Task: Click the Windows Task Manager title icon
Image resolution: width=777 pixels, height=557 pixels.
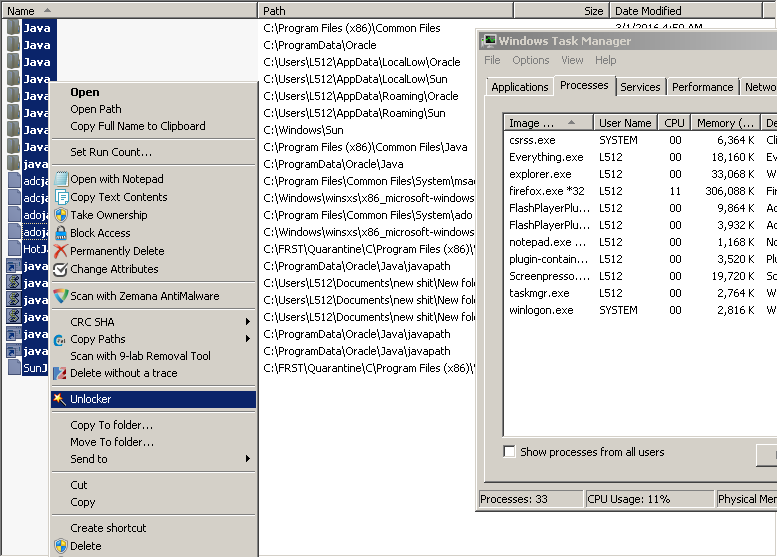Action: (490, 41)
